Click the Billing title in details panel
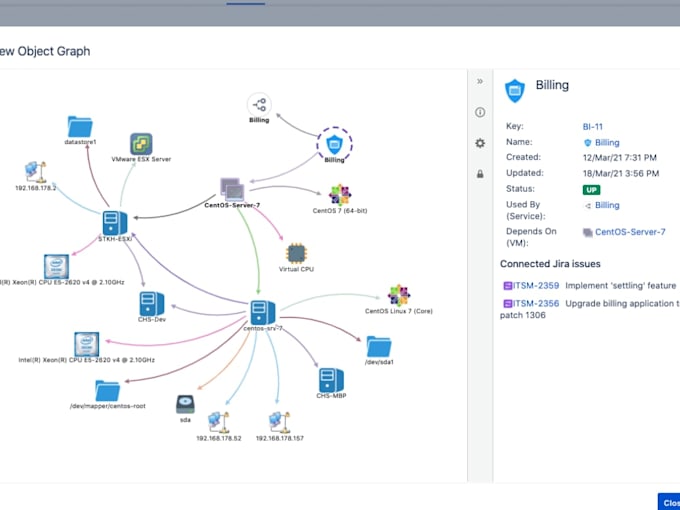This screenshot has height=510, width=680. coord(552,85)
